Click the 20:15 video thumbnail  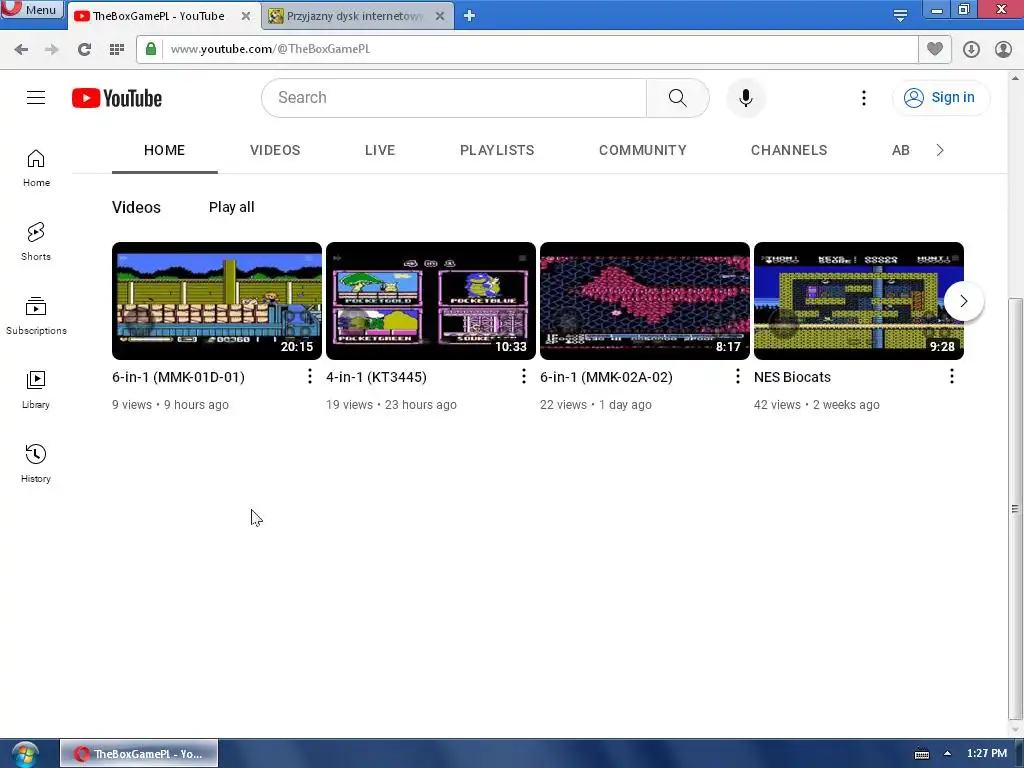[217, 301]
